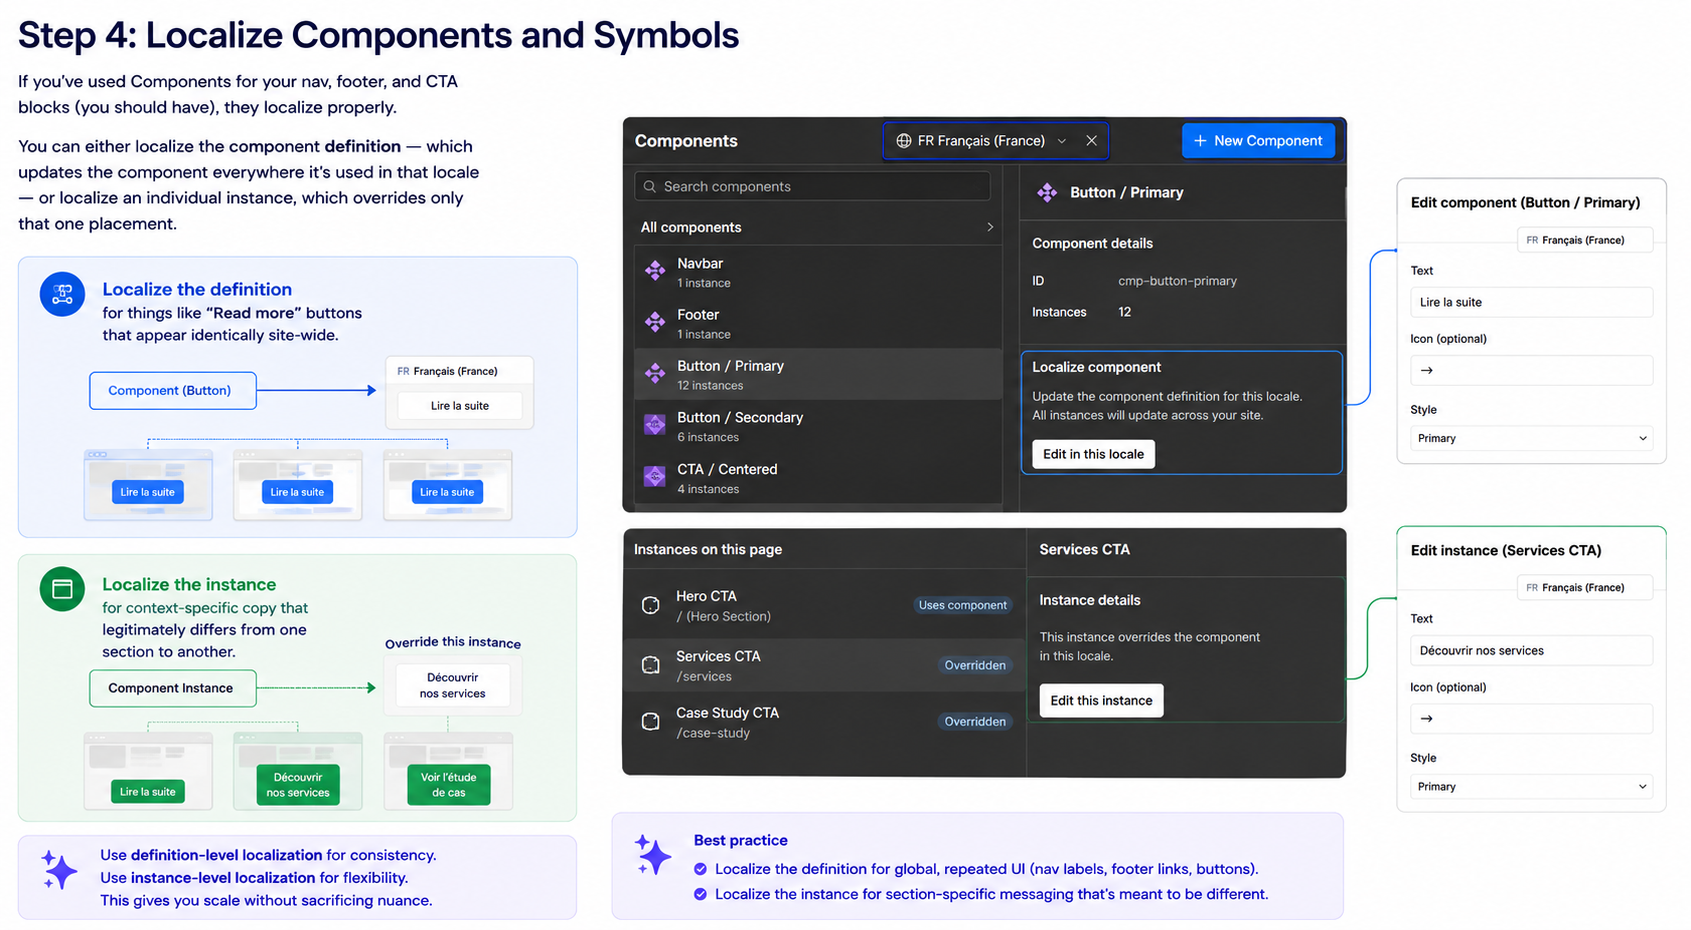This screenshot has height=930, width=1691.
Task: Click Uses component badge on Hero CTA
Action: (x=962, y=605)
